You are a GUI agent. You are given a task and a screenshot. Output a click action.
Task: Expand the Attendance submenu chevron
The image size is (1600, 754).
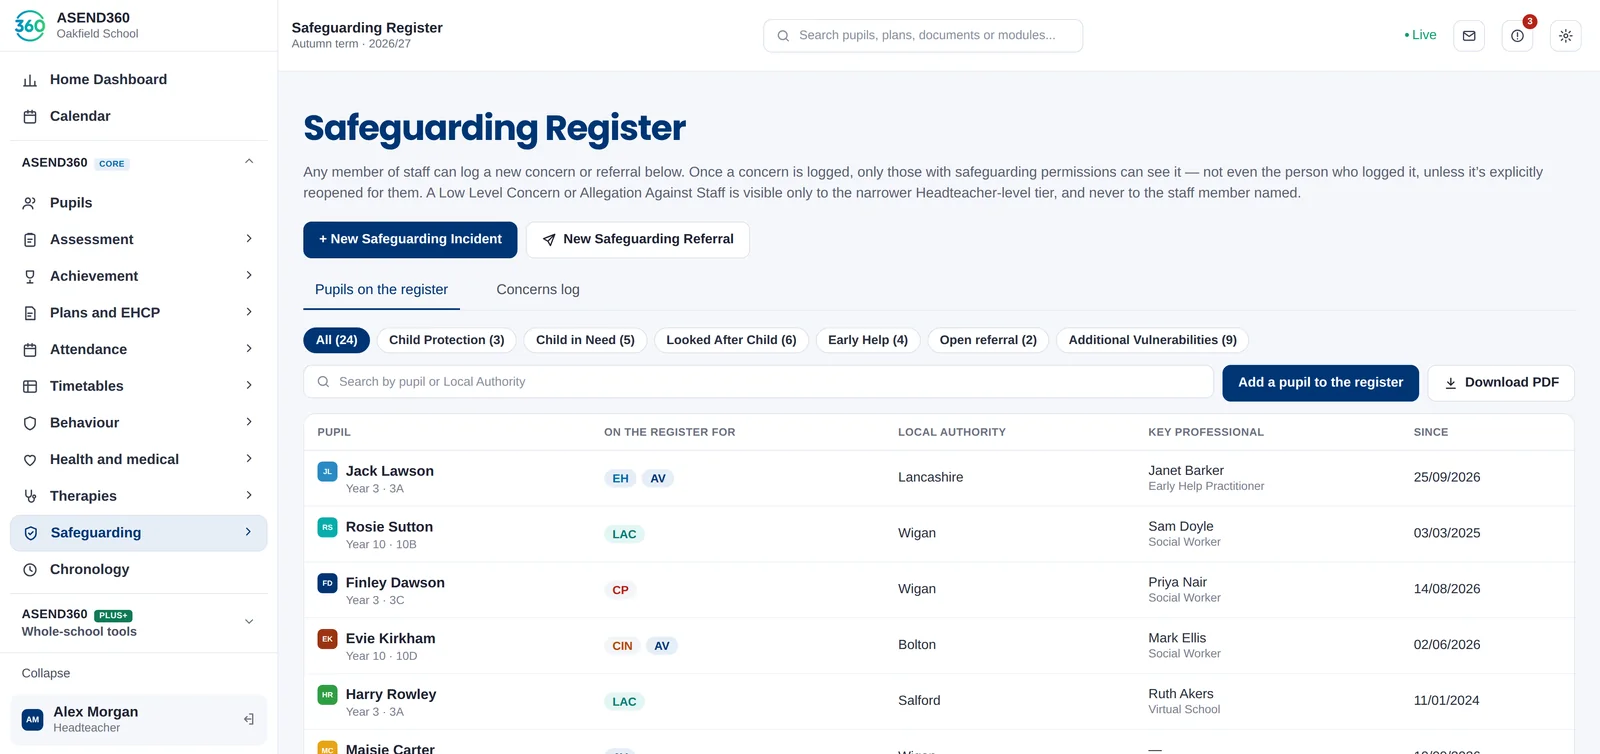(x=249, y=349)
